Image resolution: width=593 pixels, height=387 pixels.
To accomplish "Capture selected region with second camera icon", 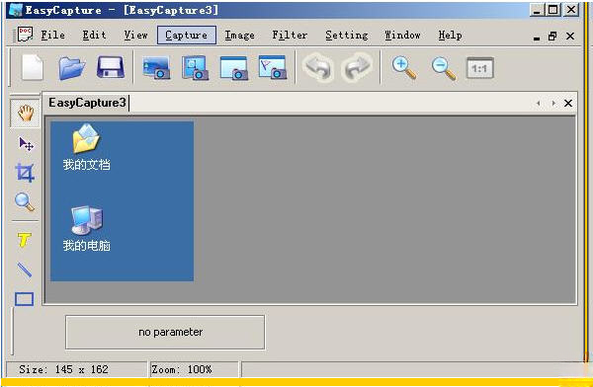I will (195, 68).
